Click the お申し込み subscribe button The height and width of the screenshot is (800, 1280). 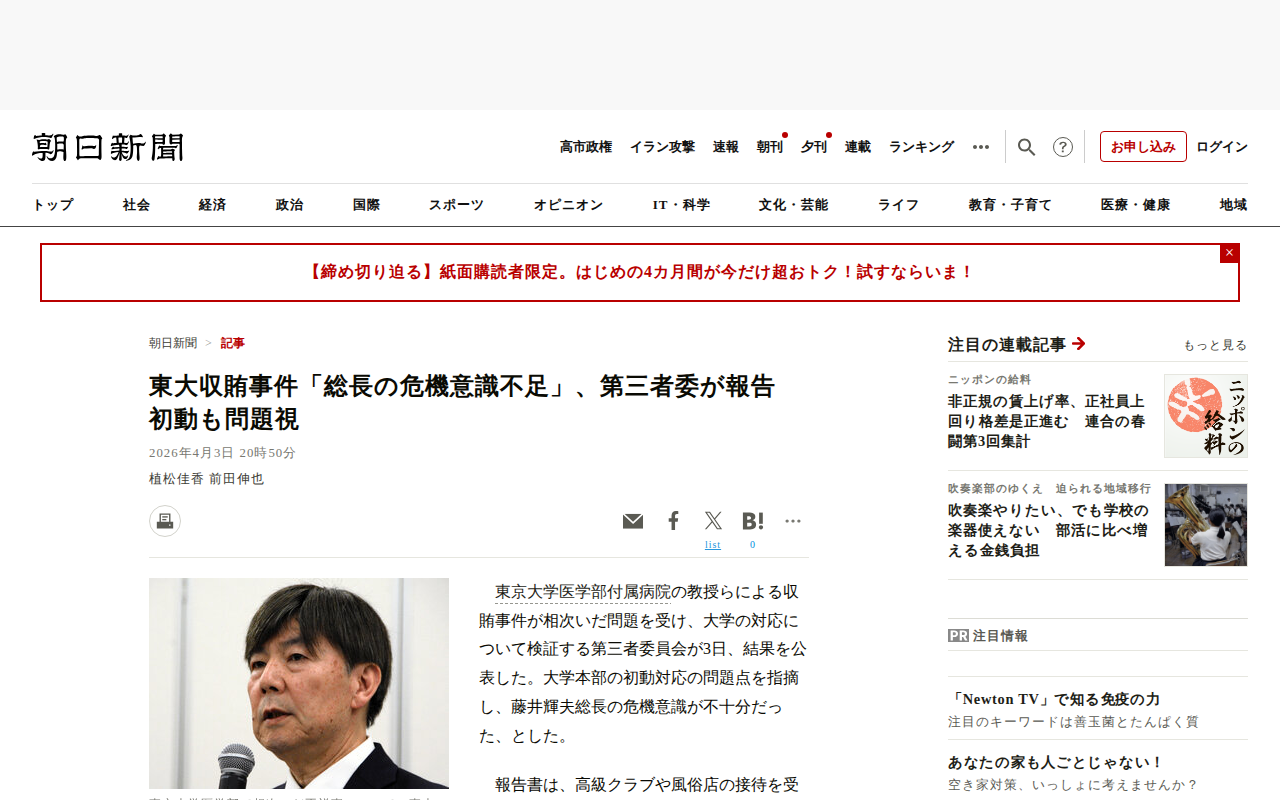tap(1143, 147)
